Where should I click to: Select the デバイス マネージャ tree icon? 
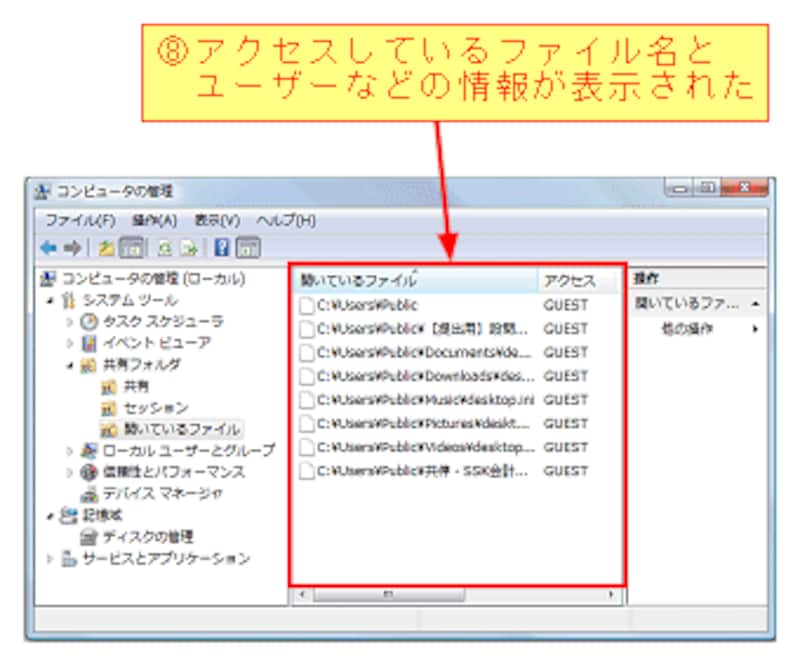click(89, 493)
